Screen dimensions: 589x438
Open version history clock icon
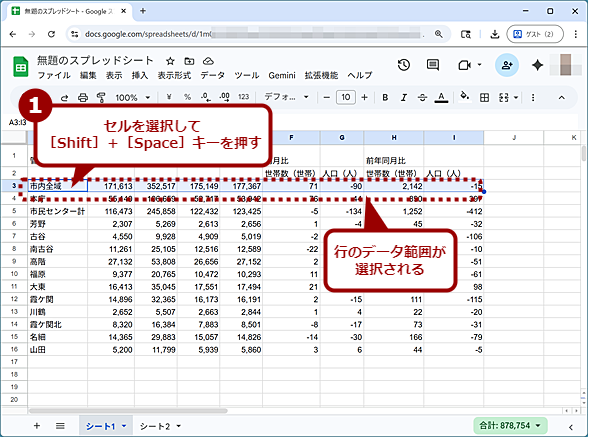point(404,65)
